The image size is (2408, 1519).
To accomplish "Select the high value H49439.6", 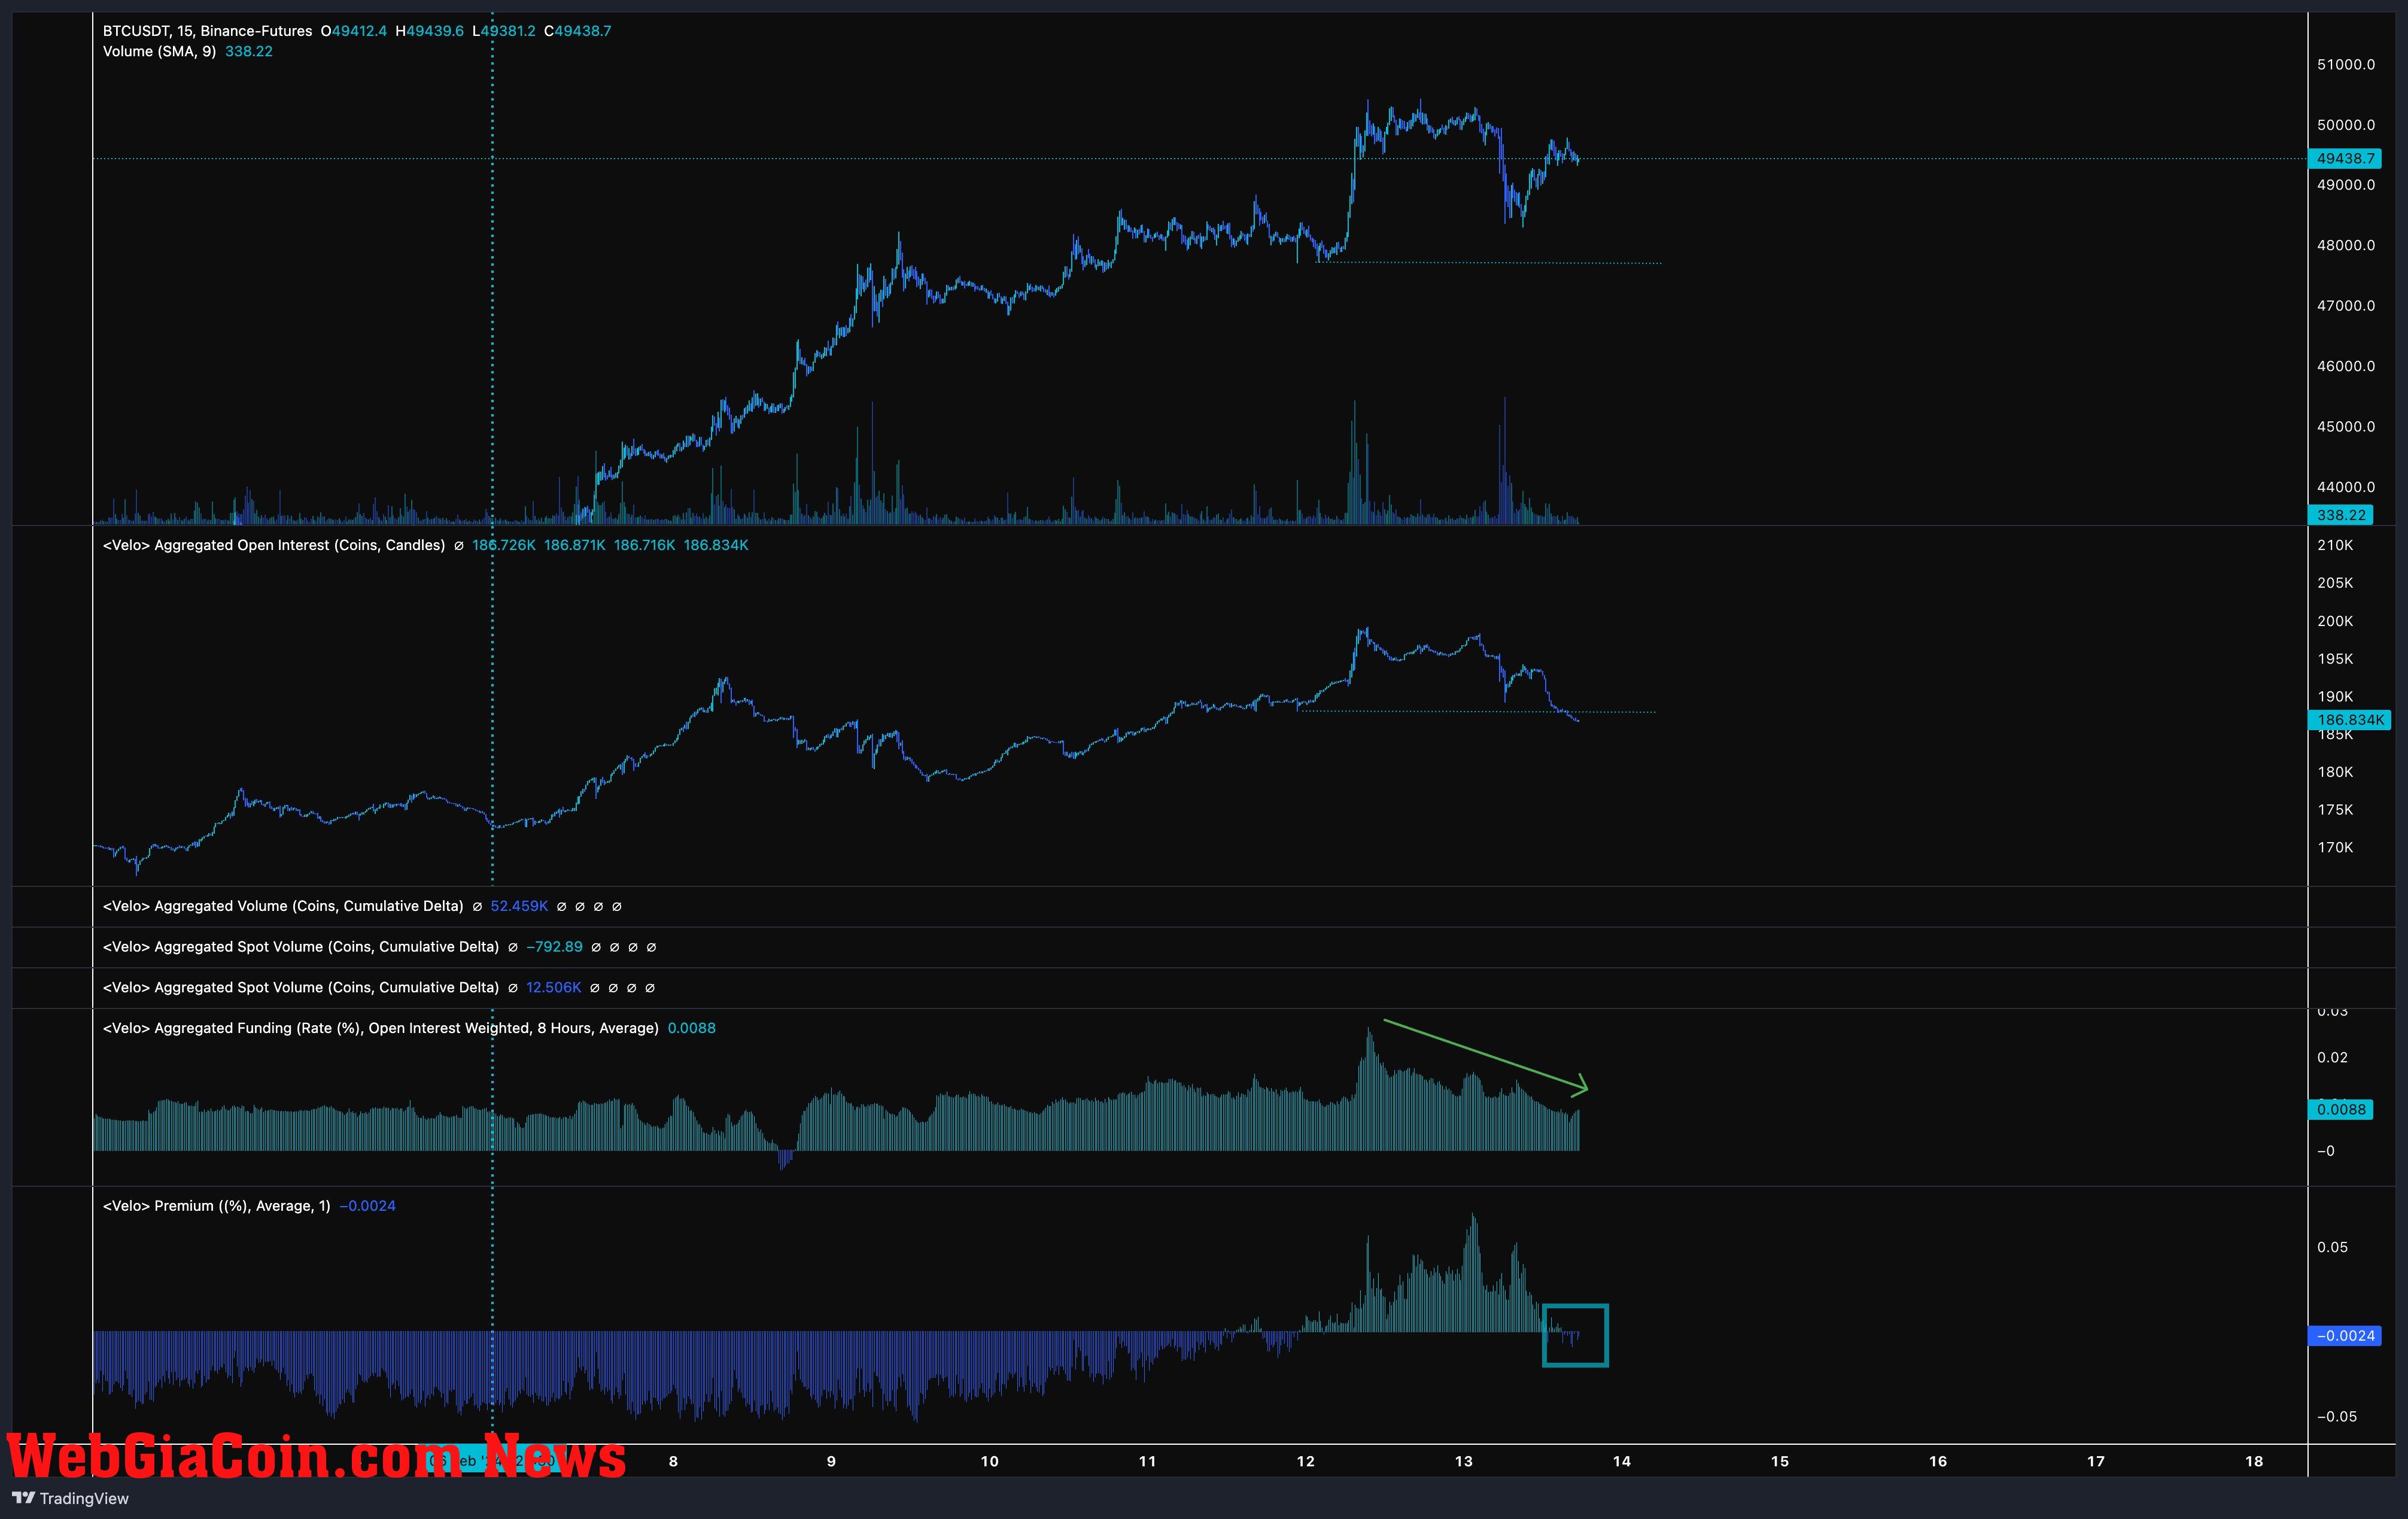I will 430,31.
